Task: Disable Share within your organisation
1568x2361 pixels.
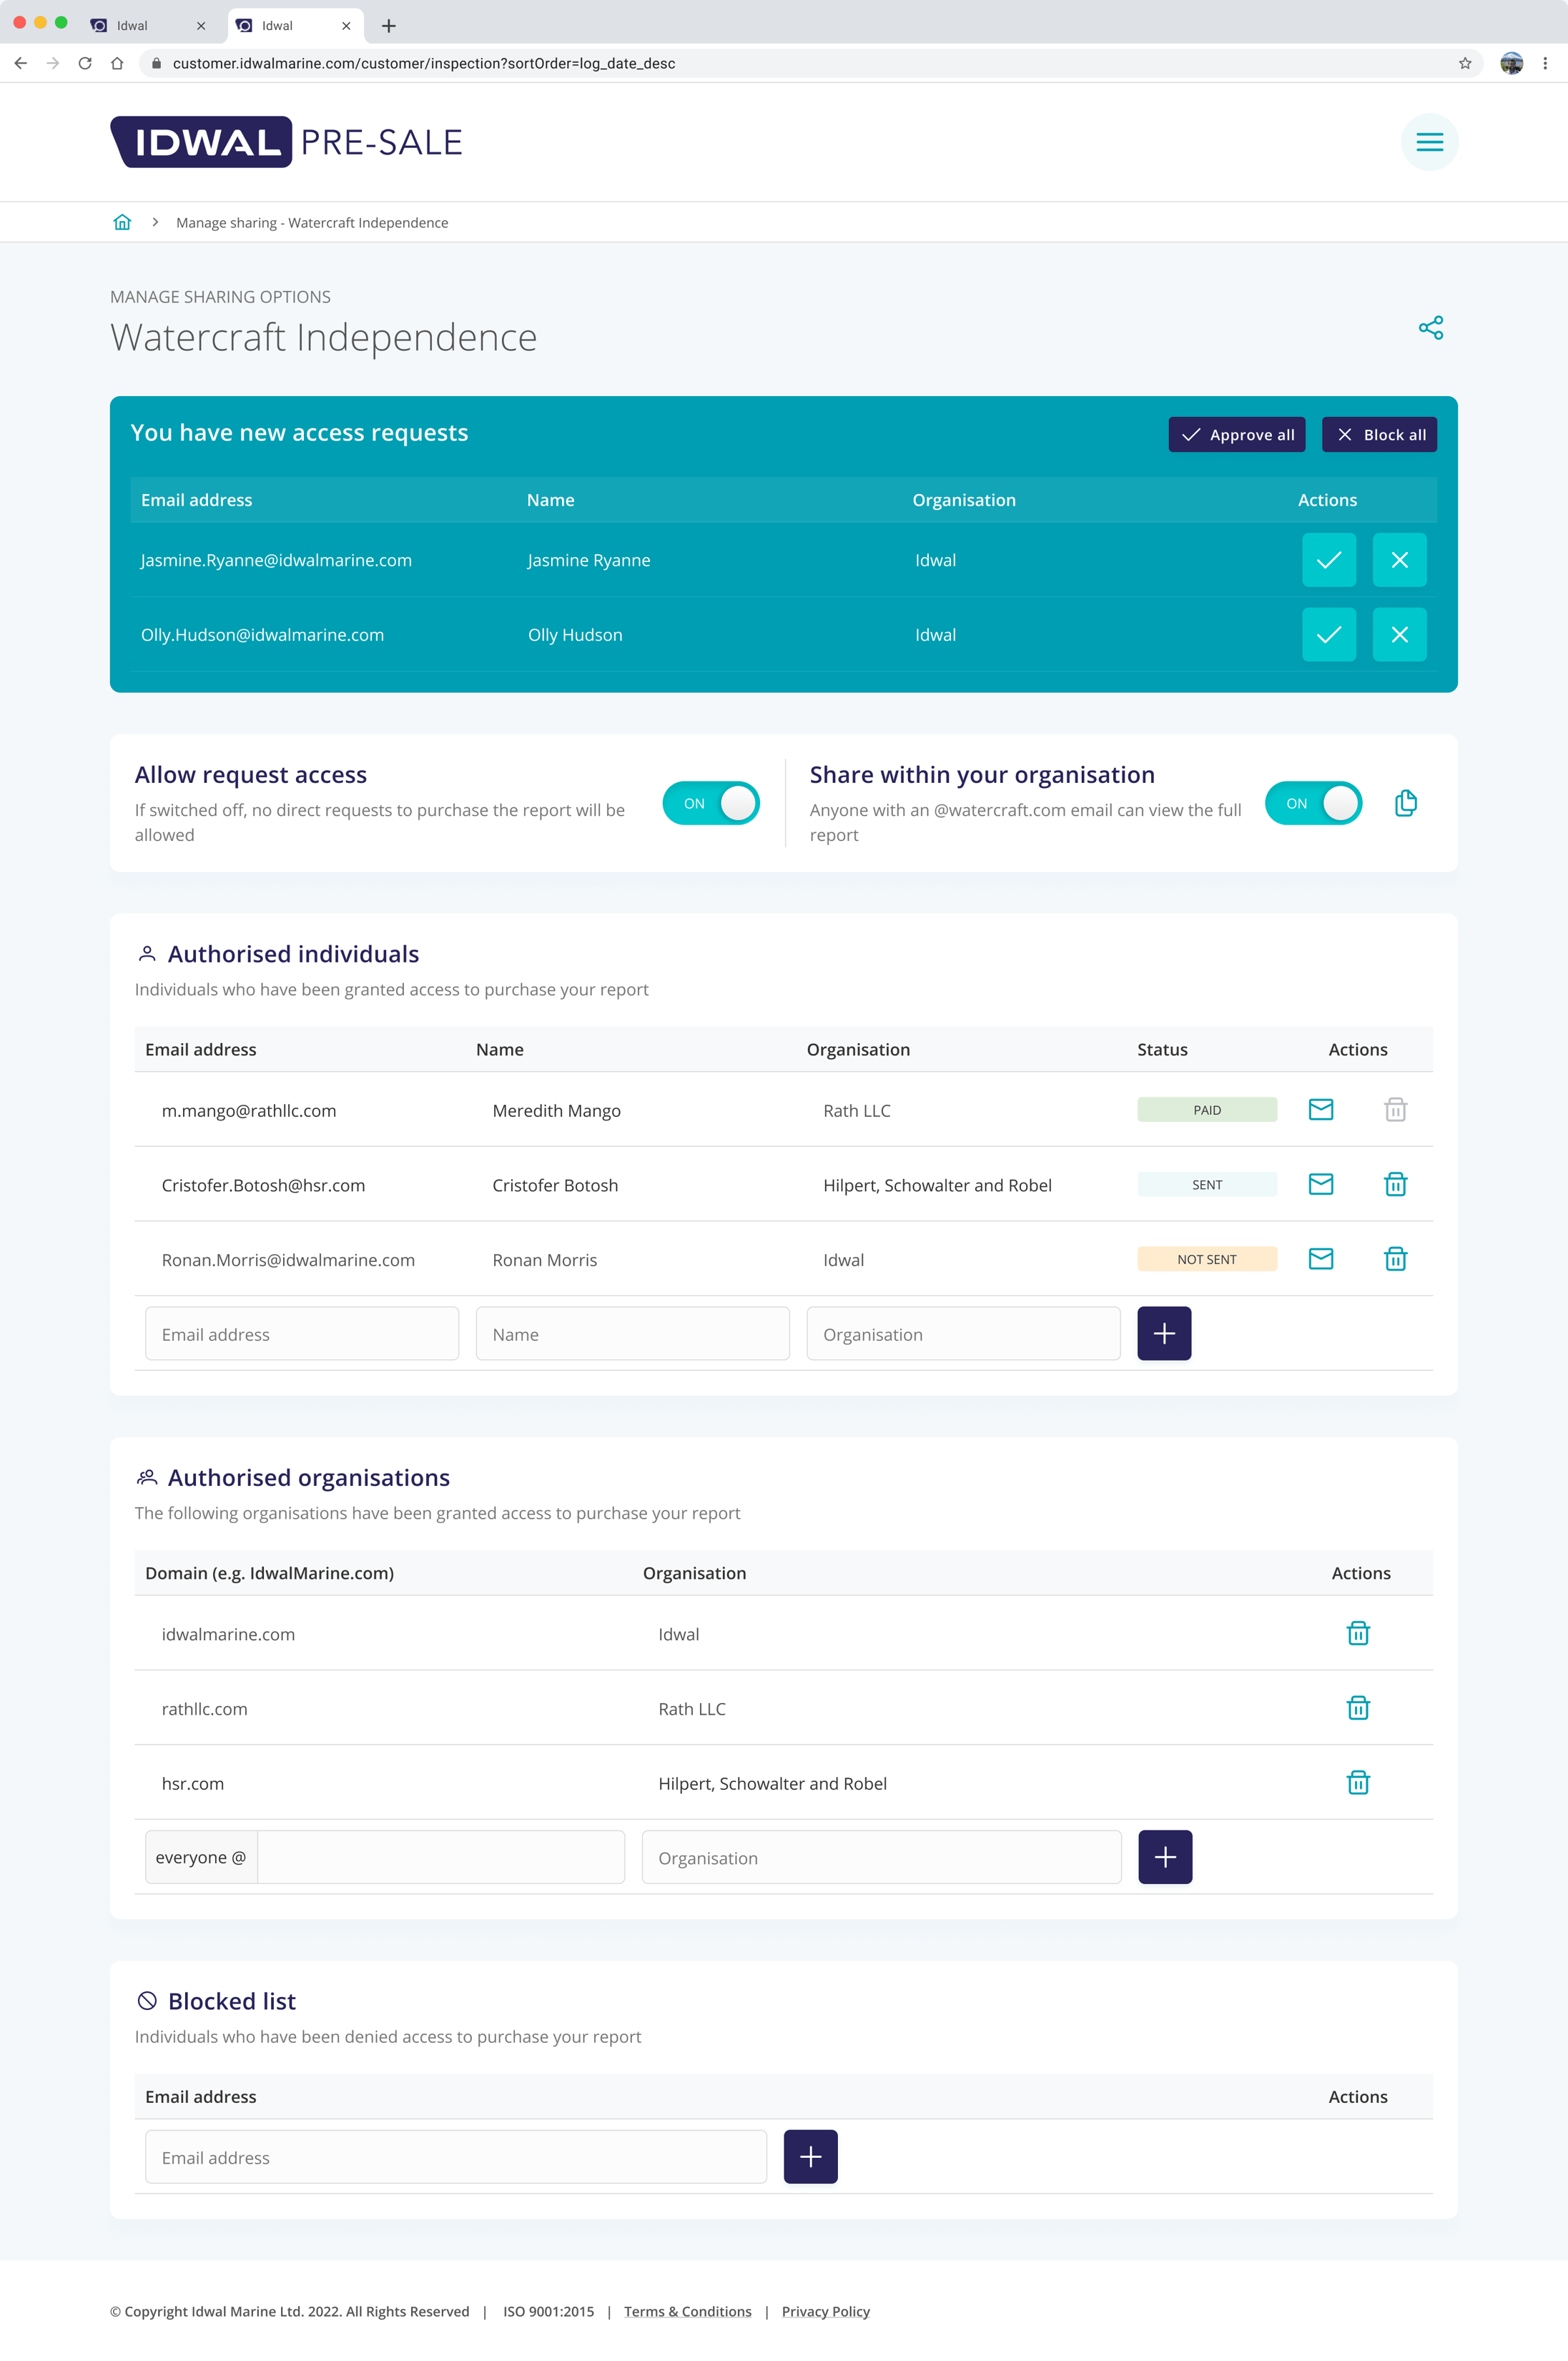Action: 1313,803
